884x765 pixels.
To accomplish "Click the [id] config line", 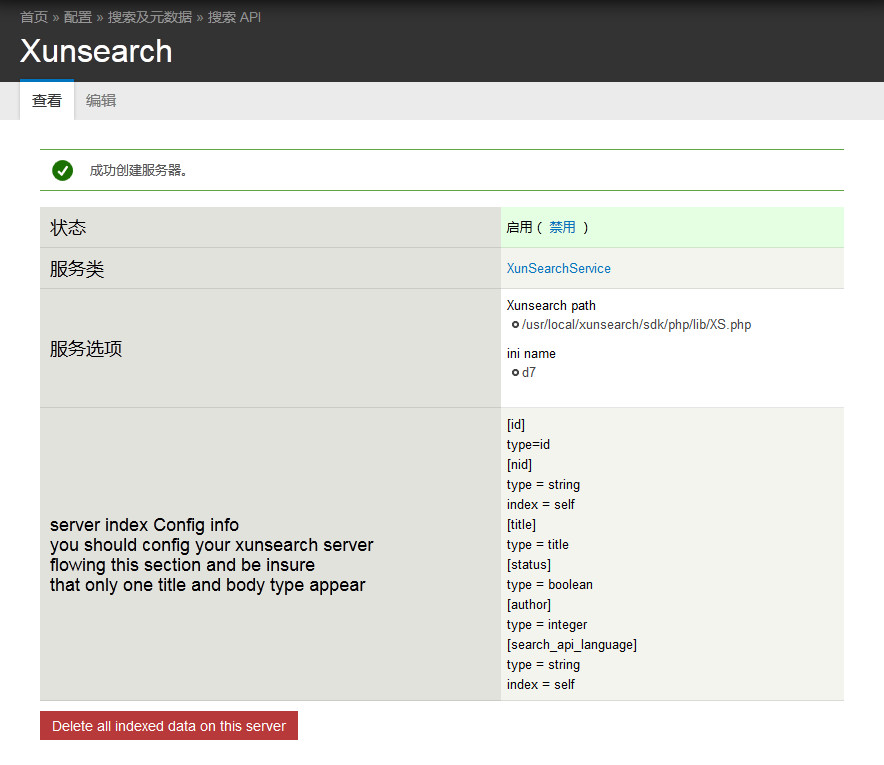I will [515, 424].
